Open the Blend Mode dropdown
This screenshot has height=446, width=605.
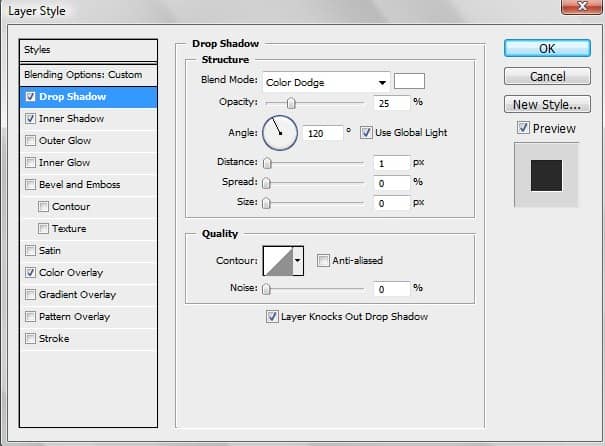tap(326, 82)
